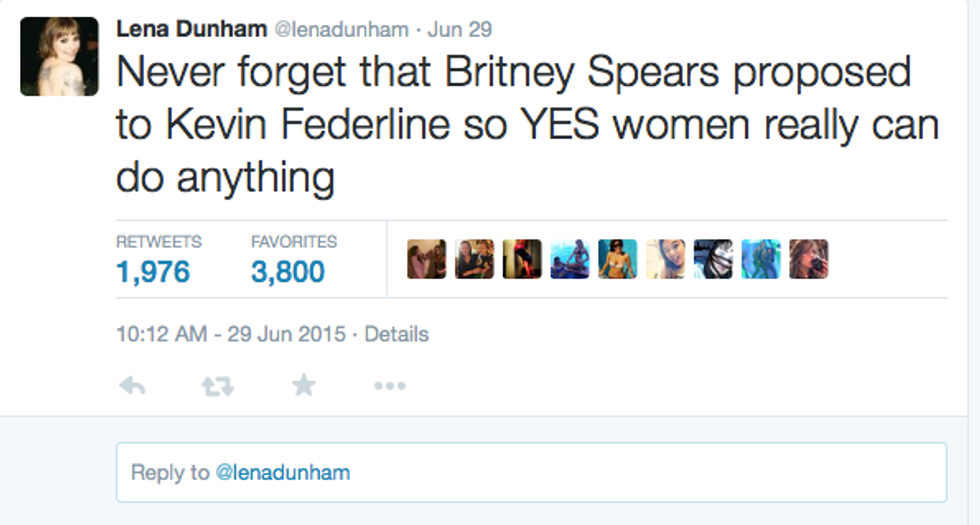Click the seventh favoriter avatar thumbnail
The image size is (980, 525).
click(713, 259)
